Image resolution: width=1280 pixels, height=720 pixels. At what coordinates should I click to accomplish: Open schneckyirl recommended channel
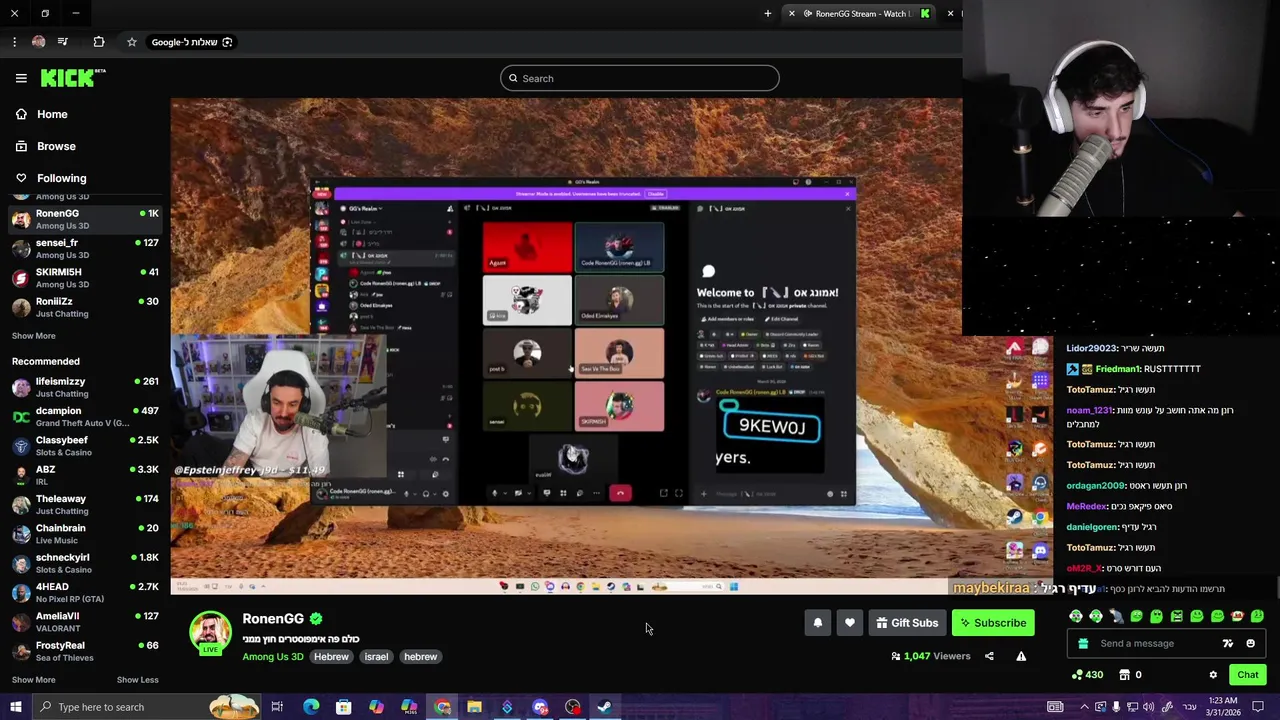(x=85, y=563)
